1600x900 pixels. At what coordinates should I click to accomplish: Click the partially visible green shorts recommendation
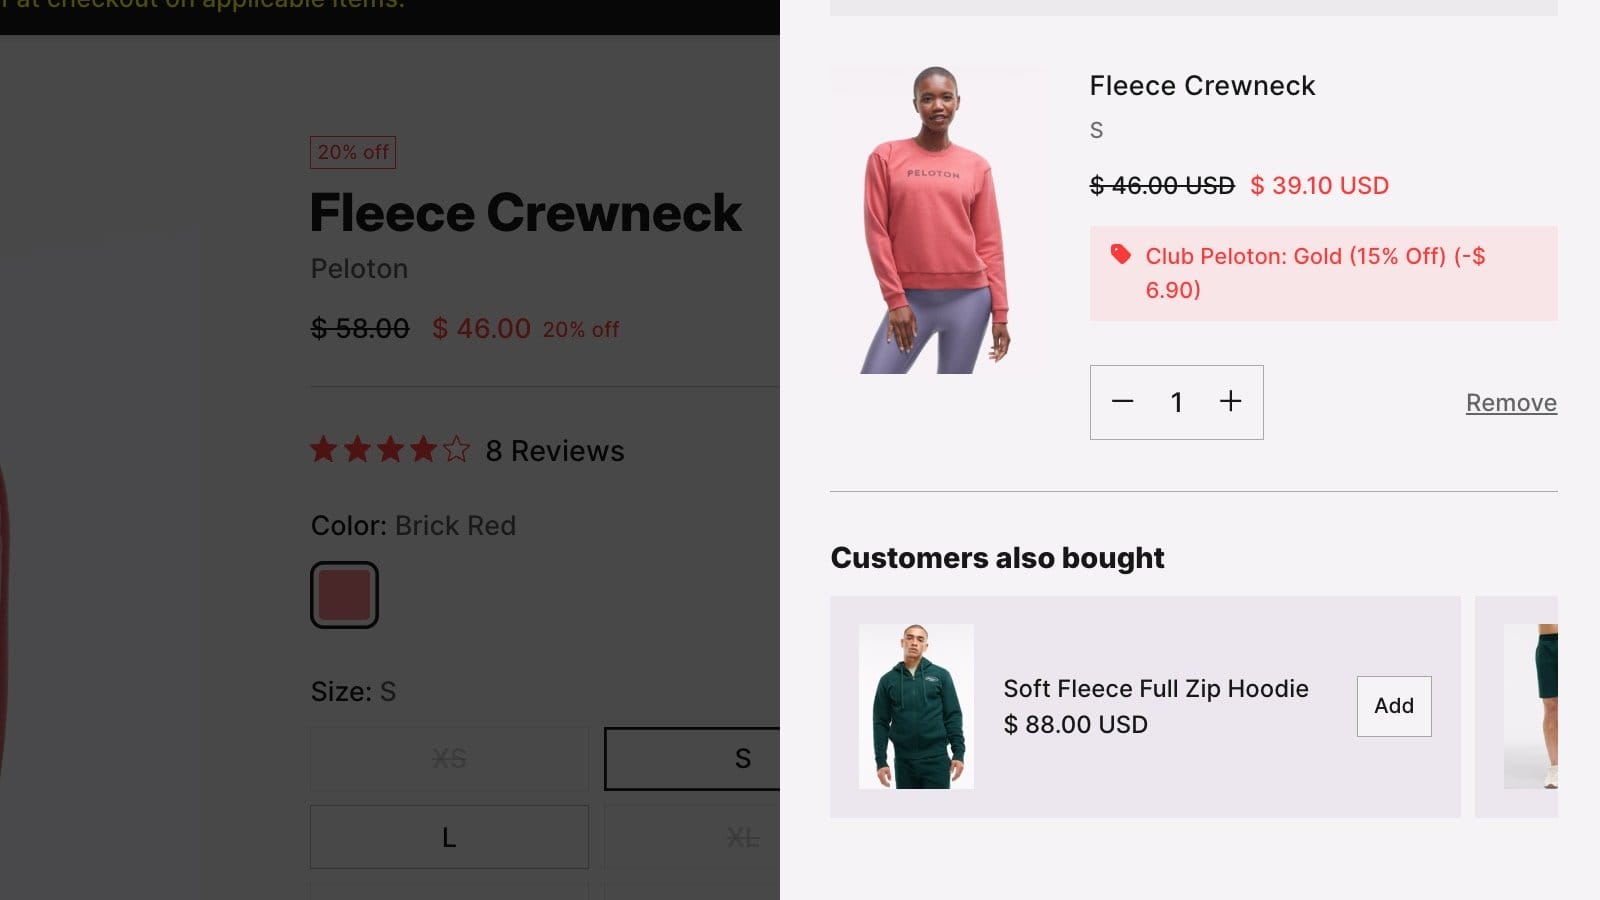coord(1530,706)
